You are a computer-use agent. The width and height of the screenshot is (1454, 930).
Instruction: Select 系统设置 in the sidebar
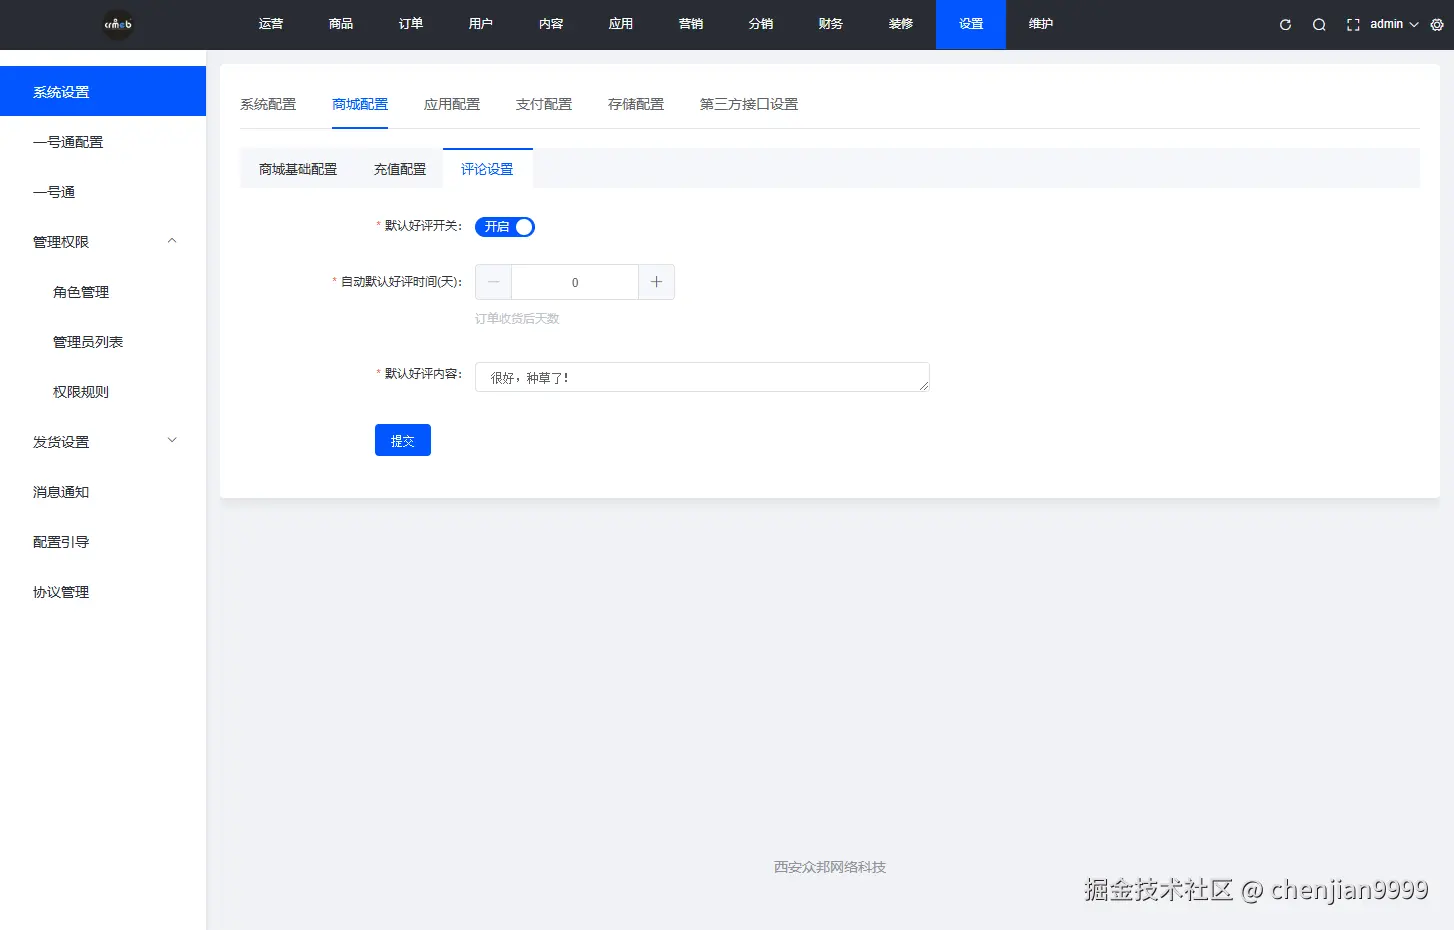tap(103, 91)
